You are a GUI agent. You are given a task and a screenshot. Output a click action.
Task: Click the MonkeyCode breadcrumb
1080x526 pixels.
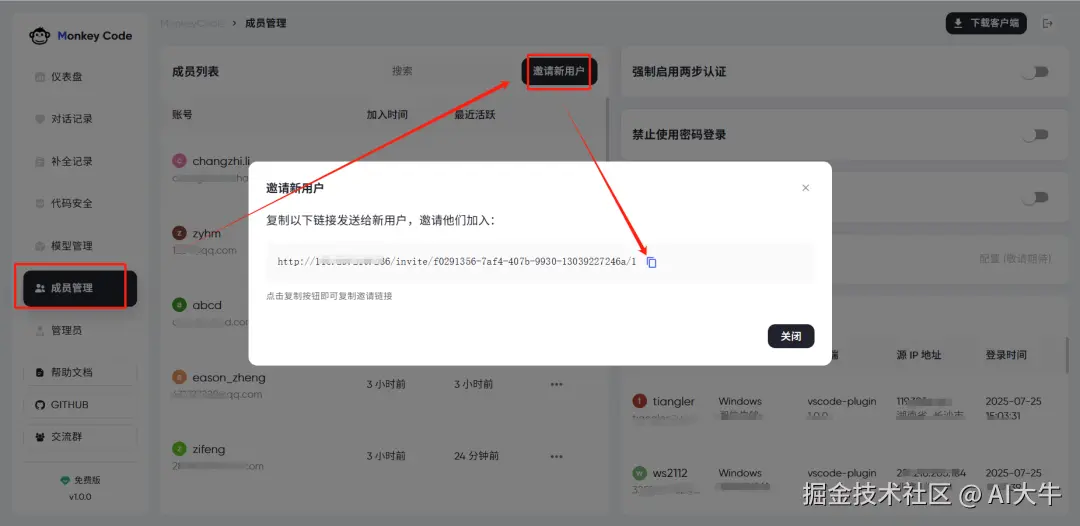192,23
